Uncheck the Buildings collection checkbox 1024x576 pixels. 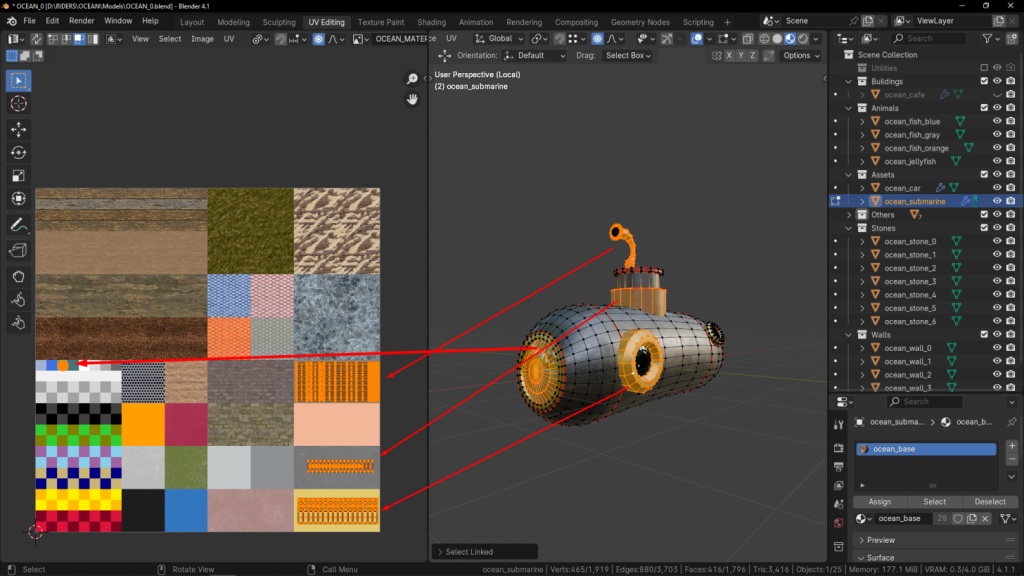click(x=984, y=81)
